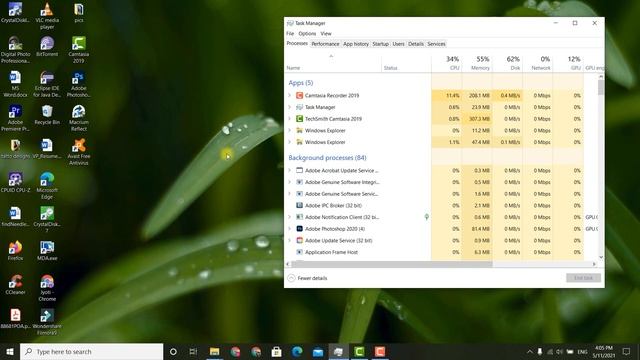Open the CCleaner desktop icon
The image size is (640, 360).
coord(15,284)
